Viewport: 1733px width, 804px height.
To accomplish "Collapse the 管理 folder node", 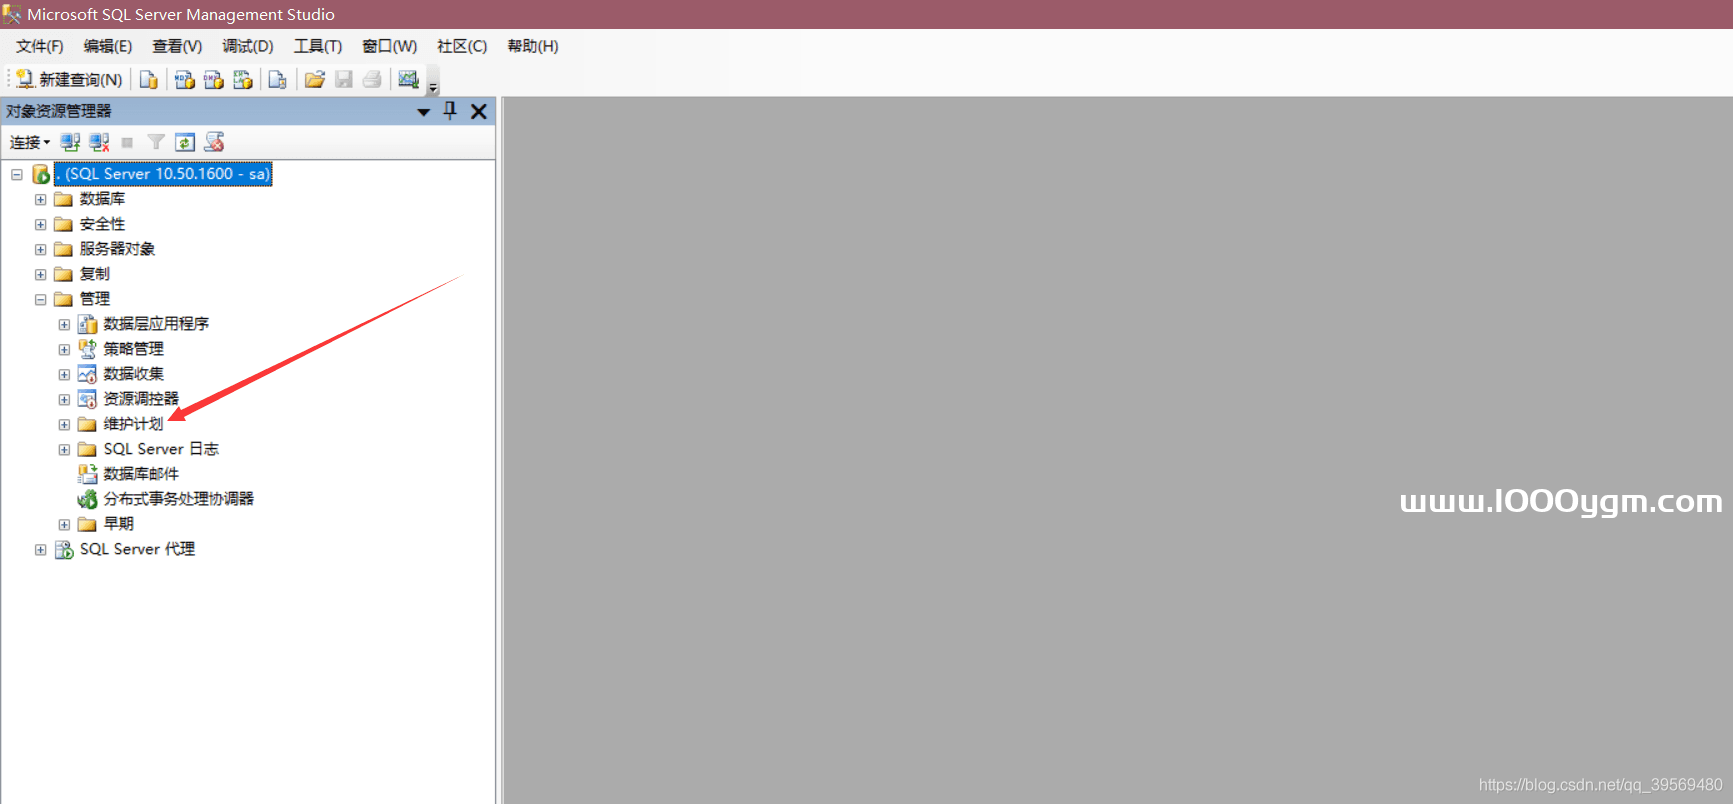I will [x=41, y=299].
